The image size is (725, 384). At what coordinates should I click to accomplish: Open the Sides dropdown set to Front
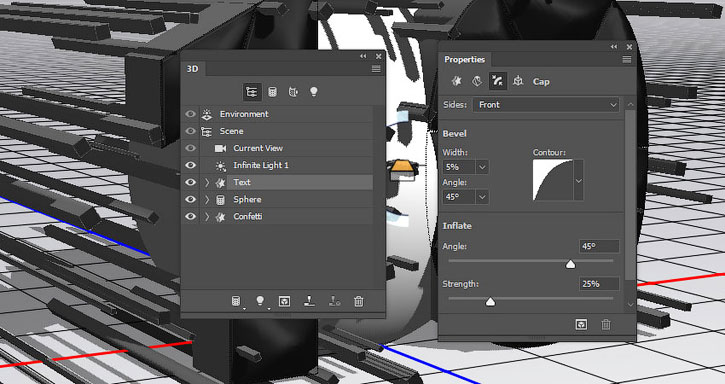click(546, 105)
